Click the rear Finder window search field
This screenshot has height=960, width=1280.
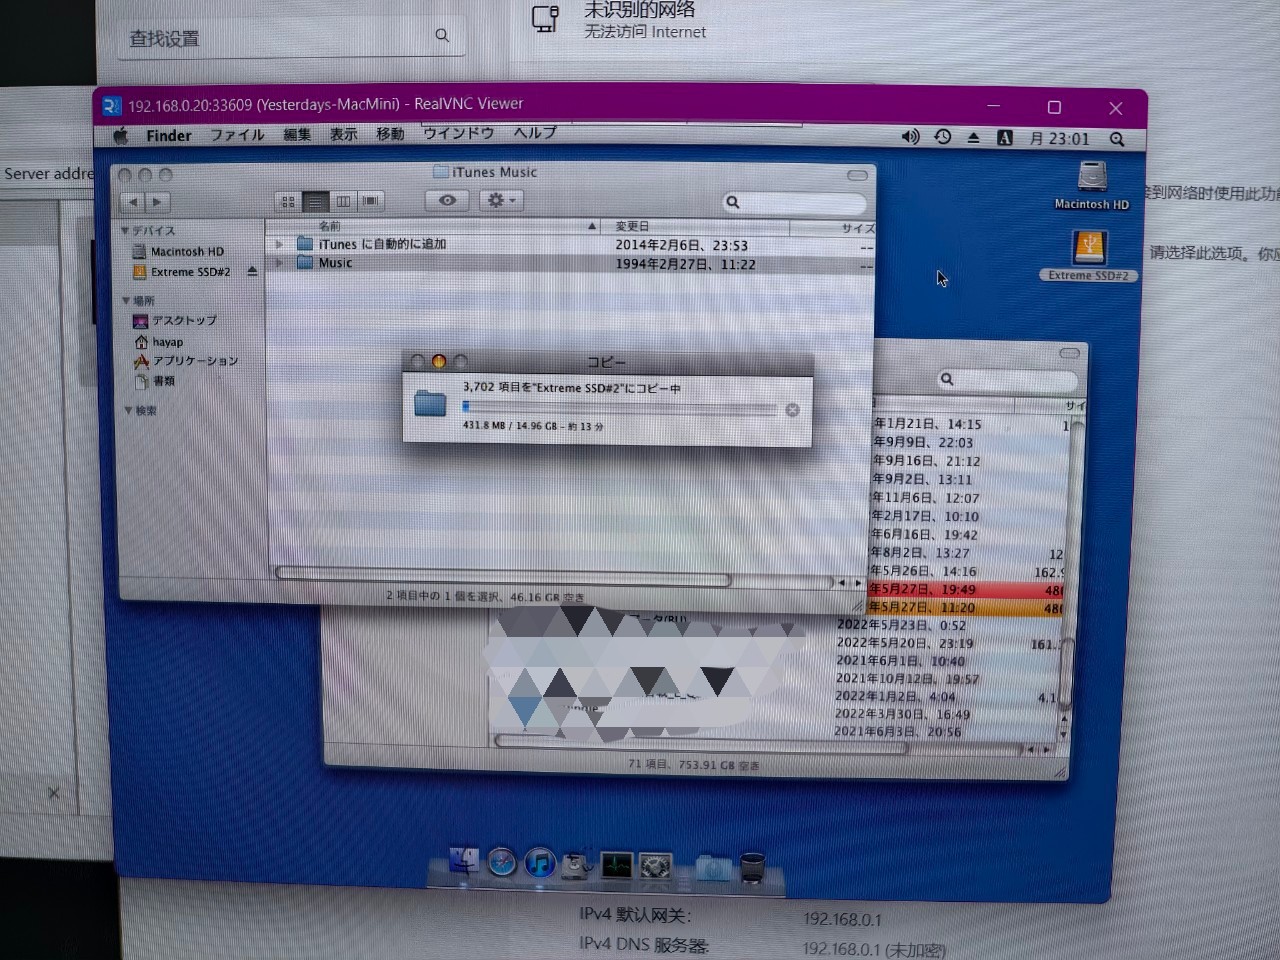[1007, 380]
